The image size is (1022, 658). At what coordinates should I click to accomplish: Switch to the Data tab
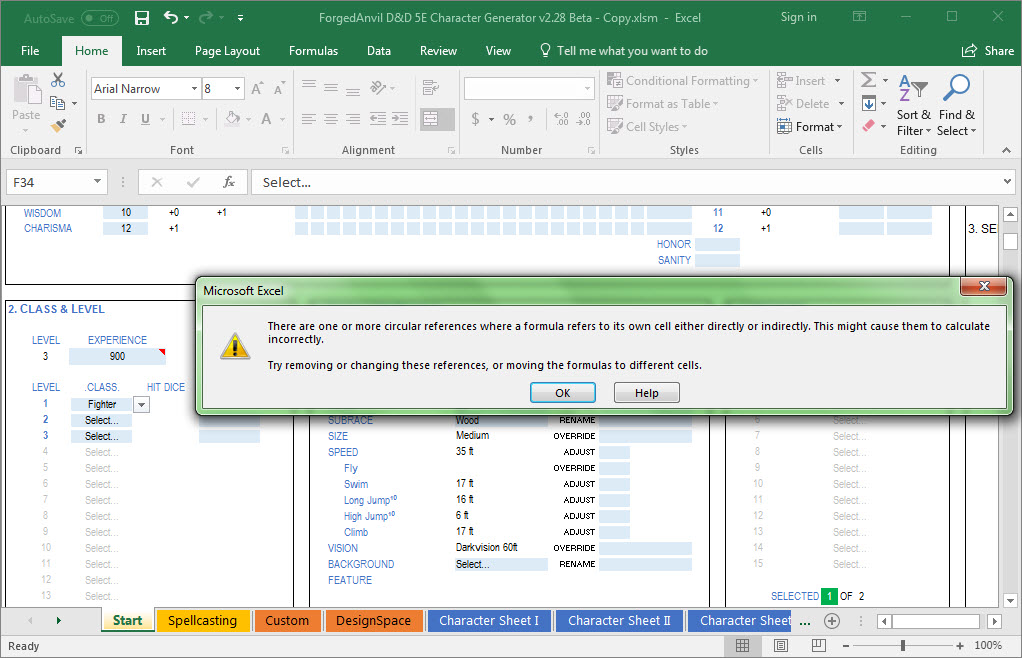379,51
